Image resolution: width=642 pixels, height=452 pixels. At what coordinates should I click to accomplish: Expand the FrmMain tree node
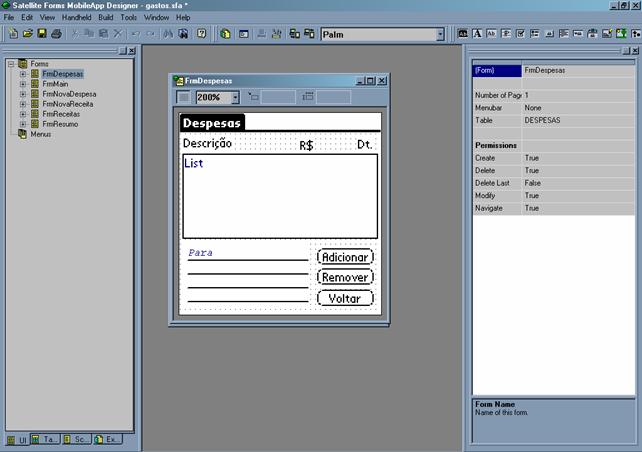(22, 84)
